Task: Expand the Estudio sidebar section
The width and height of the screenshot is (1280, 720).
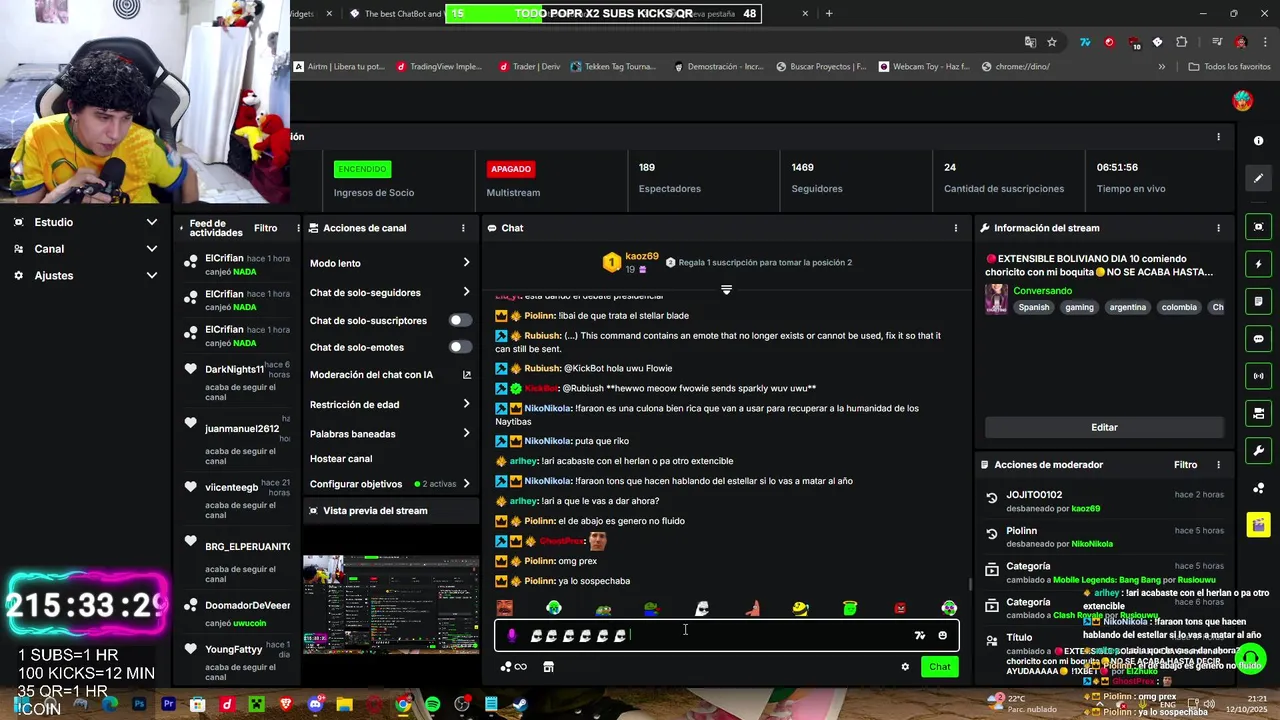Action: coord(85,222)
